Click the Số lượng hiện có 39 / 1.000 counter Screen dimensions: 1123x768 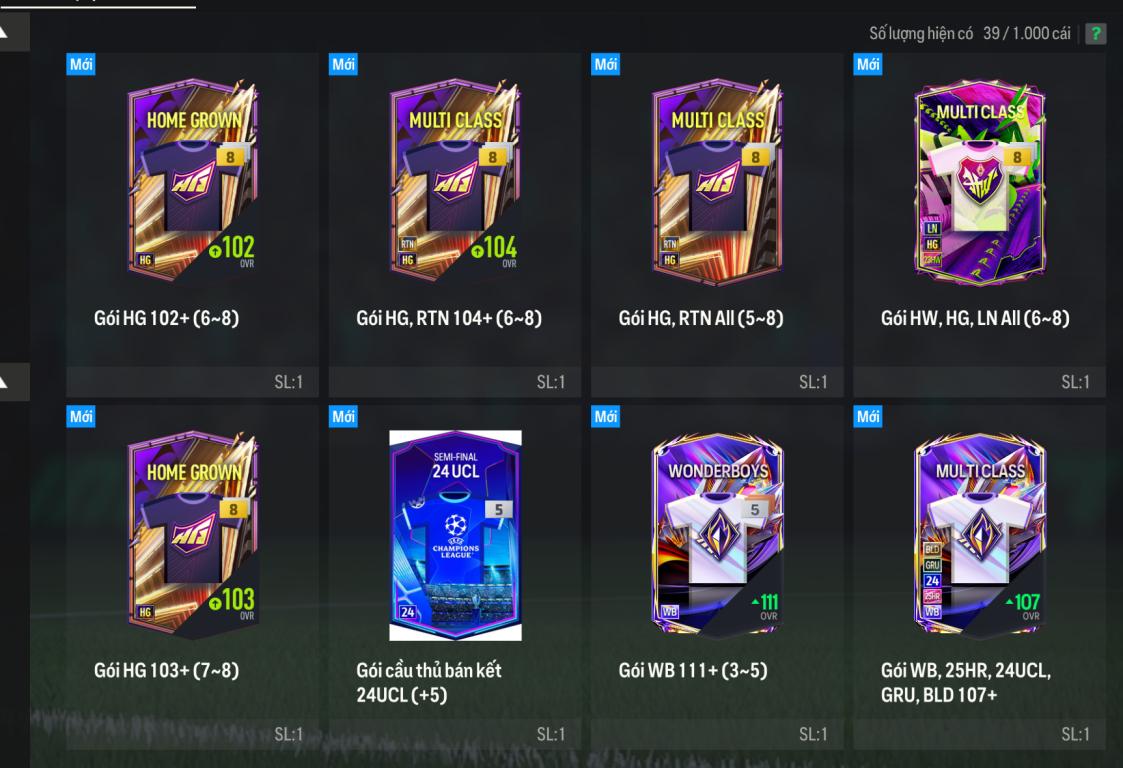coord(970,34)
